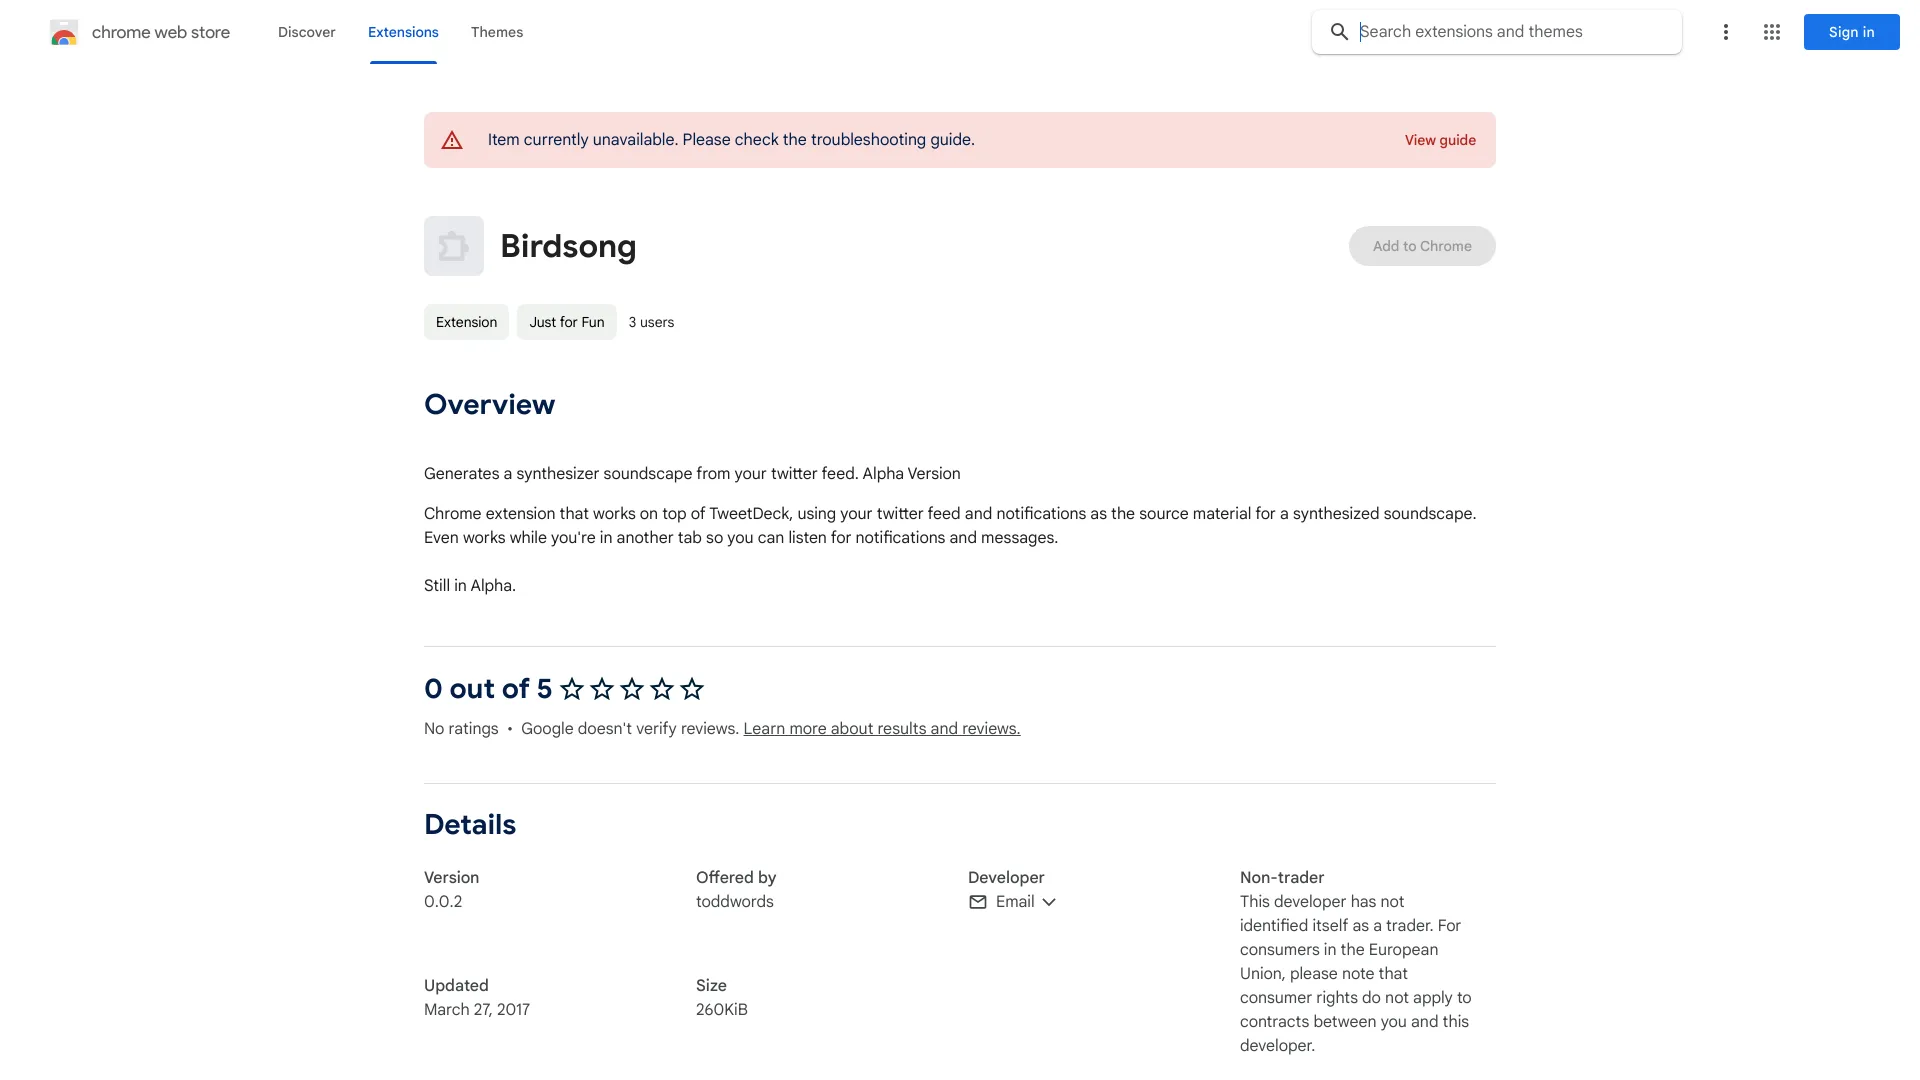
Task: Select the Extensions tab
Action: click(x=403, y=32)
